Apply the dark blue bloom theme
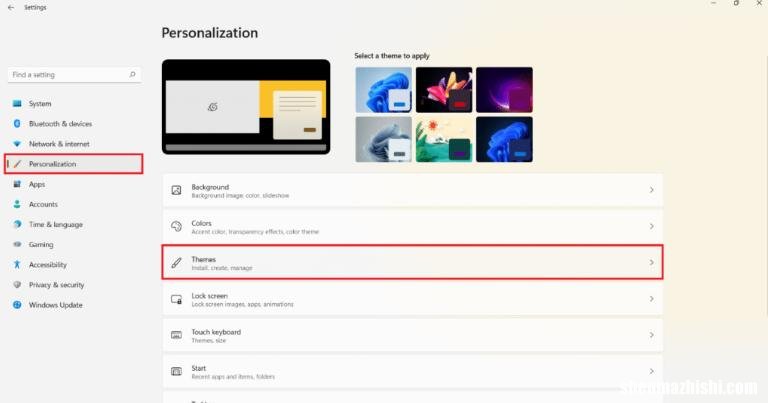Image resolution: width=768 pixels, height=403 pixels. (x=504, y=139)
